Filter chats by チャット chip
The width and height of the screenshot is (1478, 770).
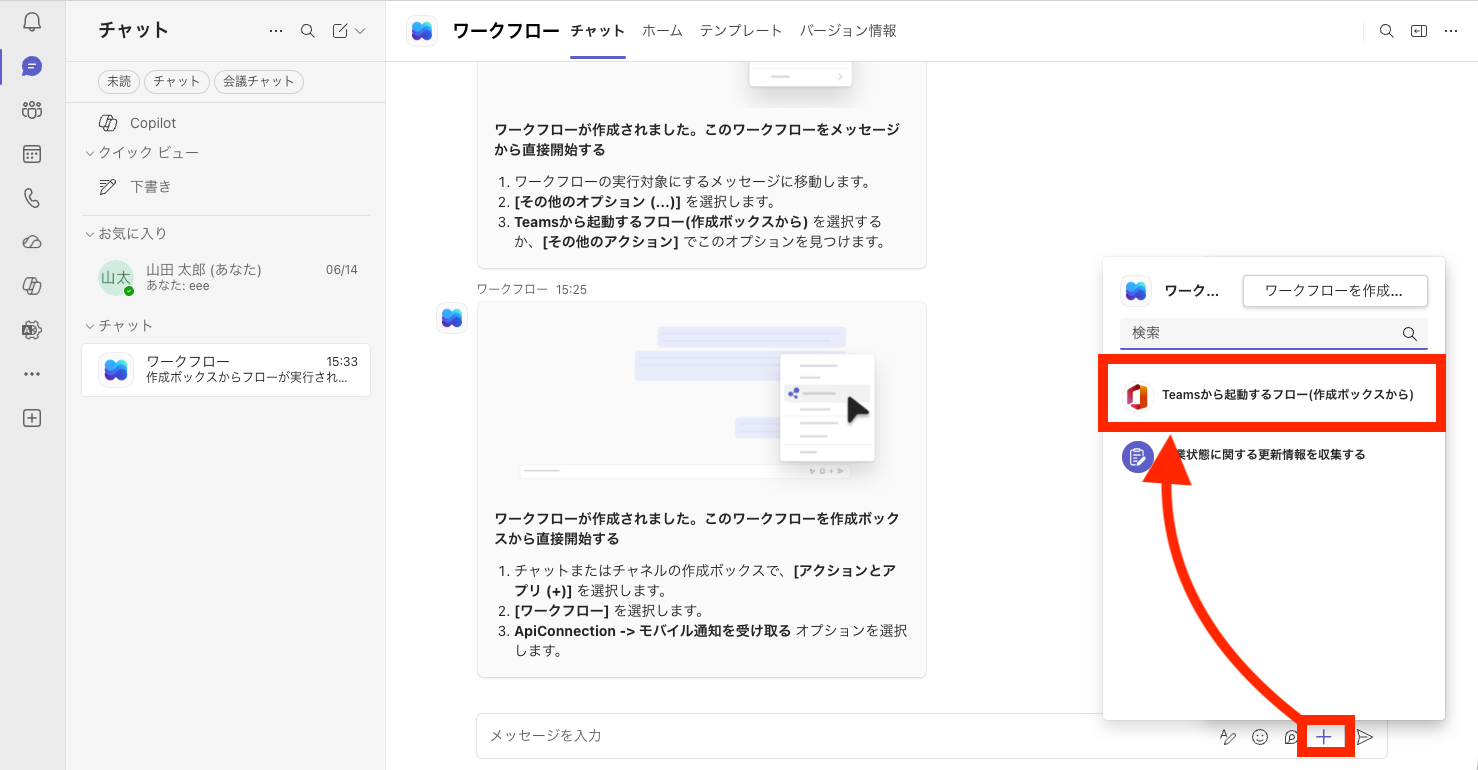point(177,82)
